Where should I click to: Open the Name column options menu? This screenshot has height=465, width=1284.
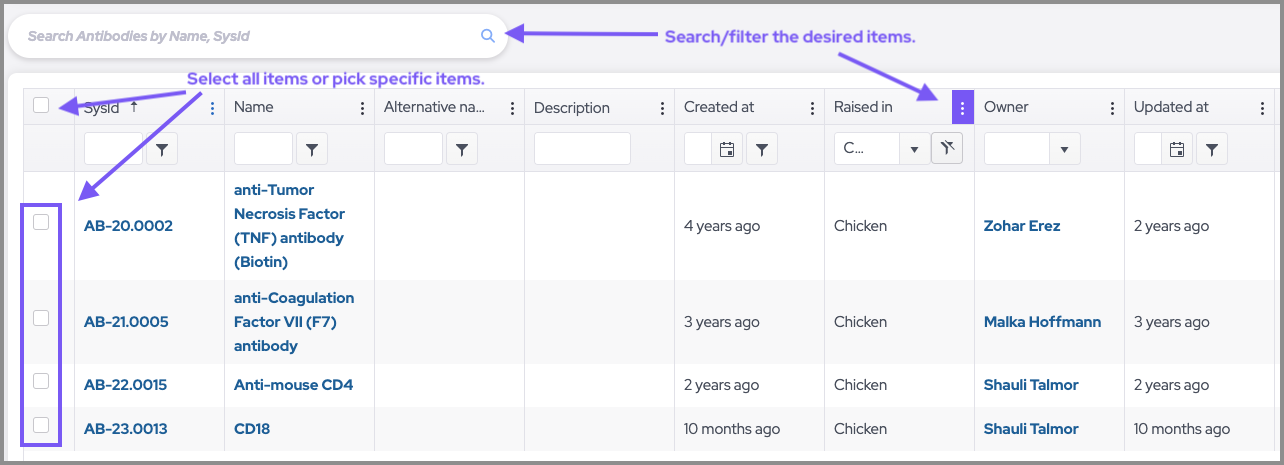tap(362, 108)
